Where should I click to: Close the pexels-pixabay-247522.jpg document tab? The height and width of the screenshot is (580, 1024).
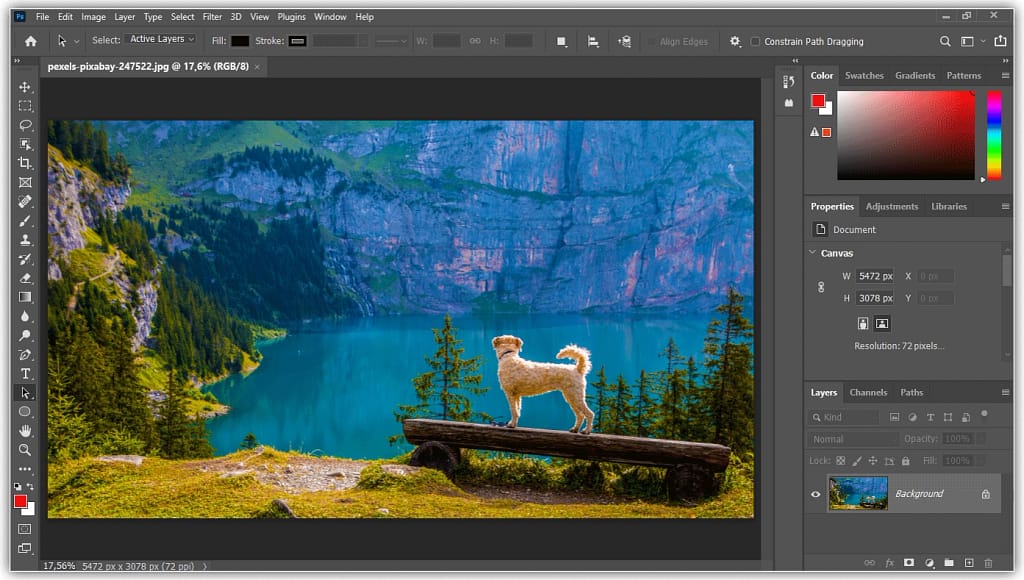(257, 67)
